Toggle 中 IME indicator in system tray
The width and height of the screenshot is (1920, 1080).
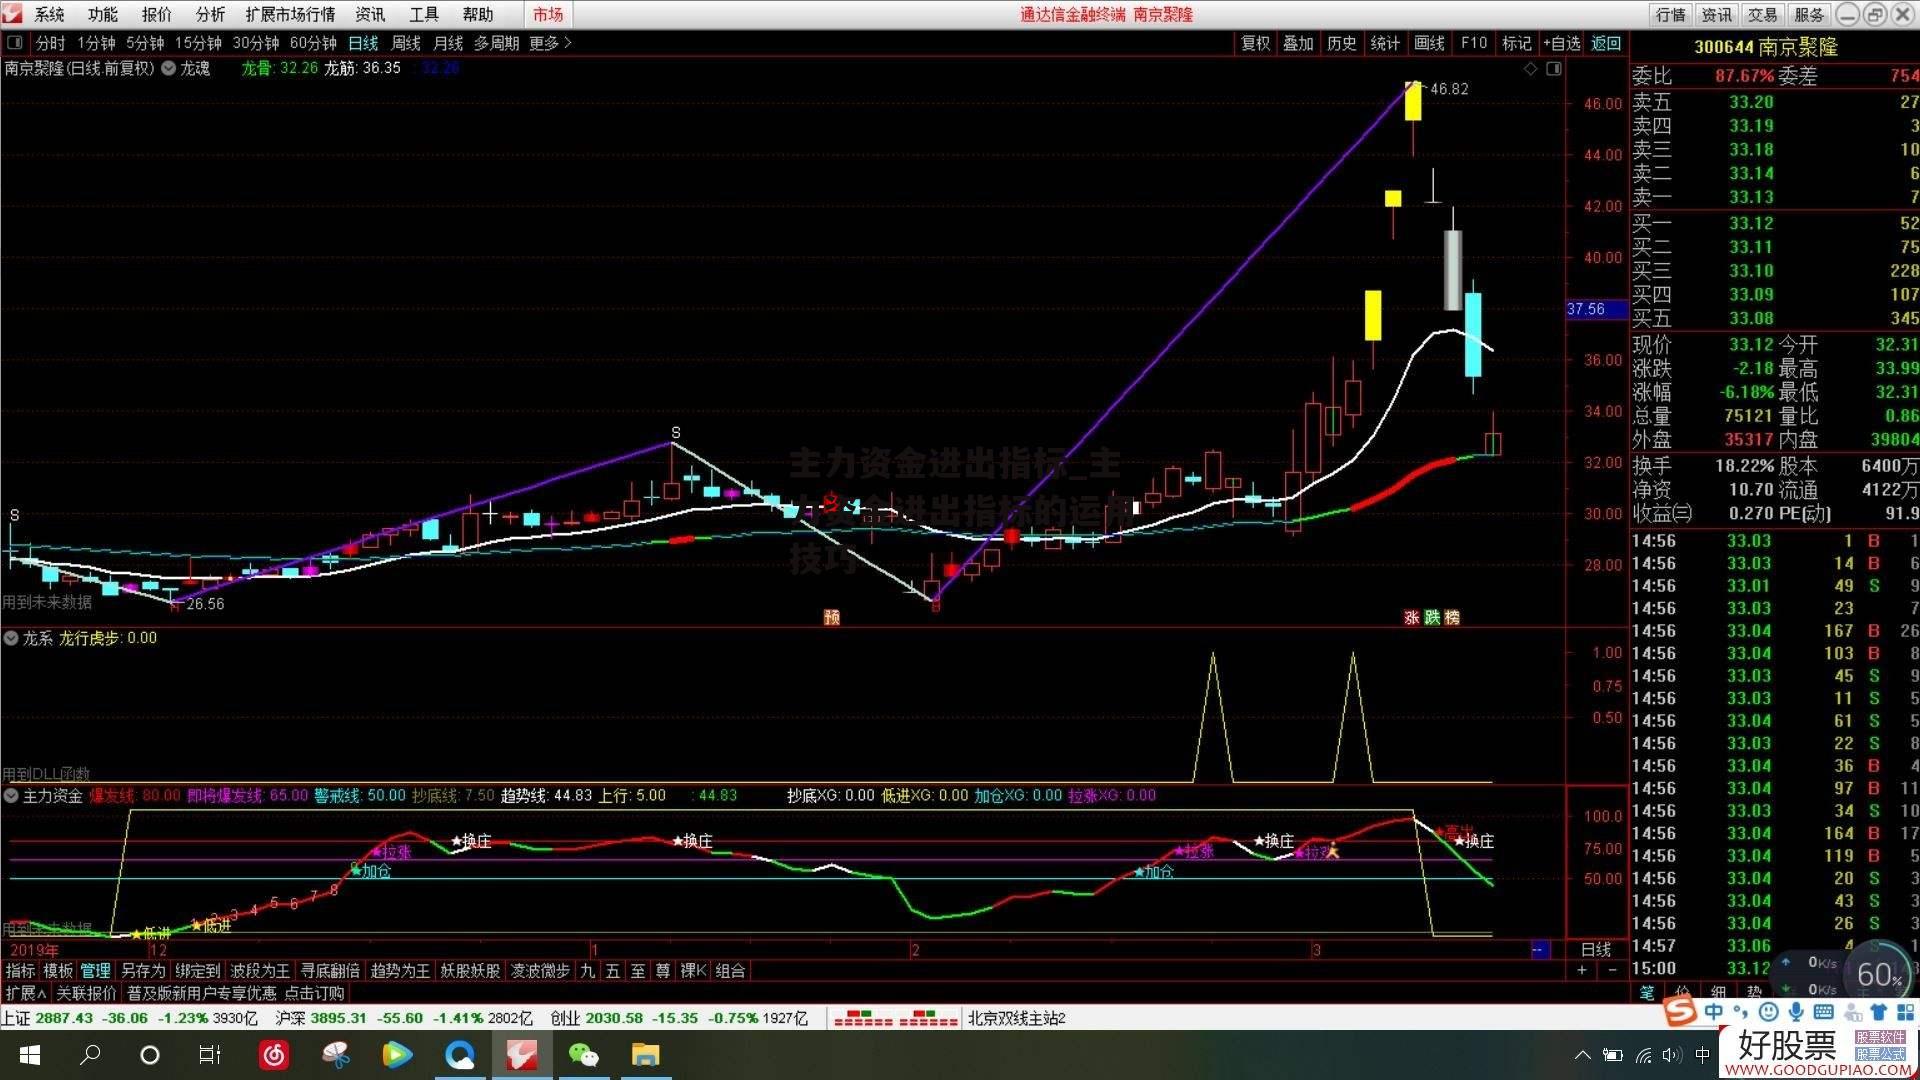click(1702, 1055)
